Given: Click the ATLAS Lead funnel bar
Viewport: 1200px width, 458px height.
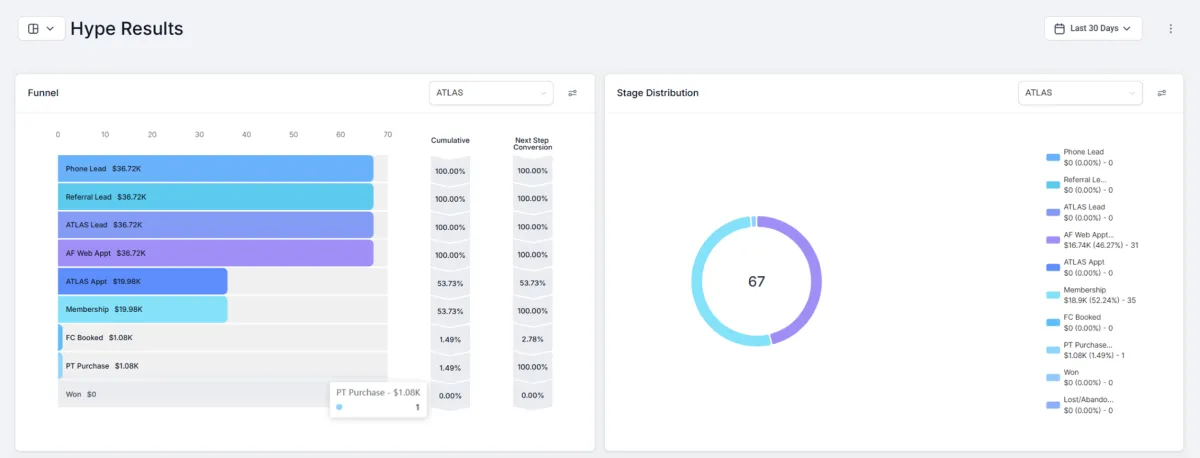Looking at the screenshot, I should tap(215, 225).
